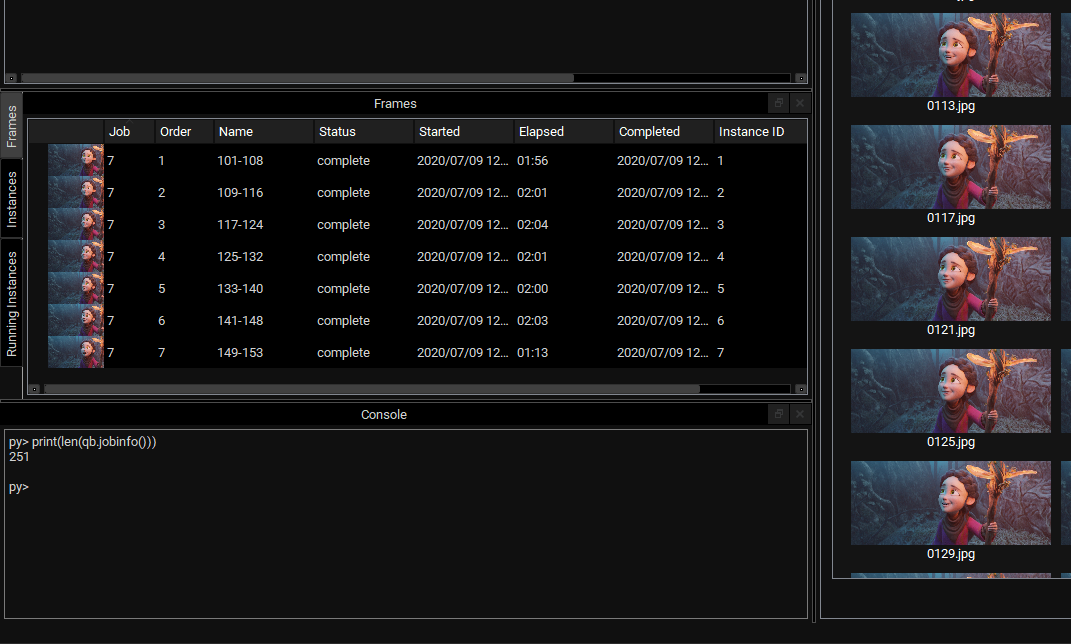Float the Frames panel with undock icon
The width and height of the screenshot is (1071, 644).
(x=779, y=103)
